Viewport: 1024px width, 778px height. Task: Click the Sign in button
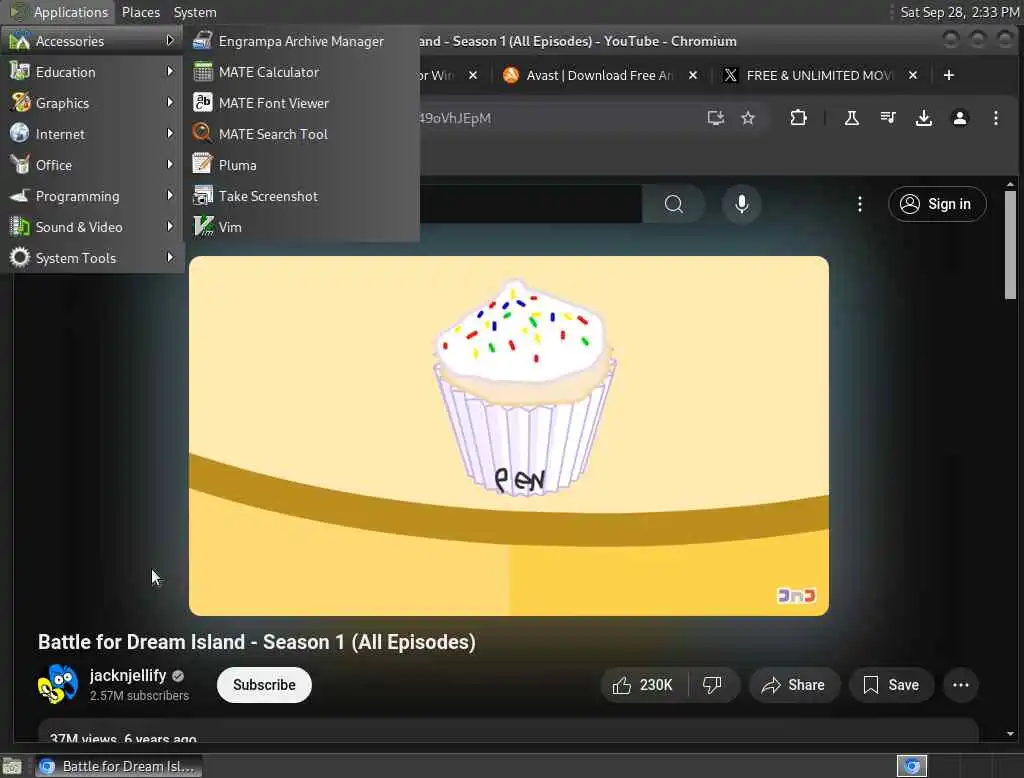click(x=936, y=204)
